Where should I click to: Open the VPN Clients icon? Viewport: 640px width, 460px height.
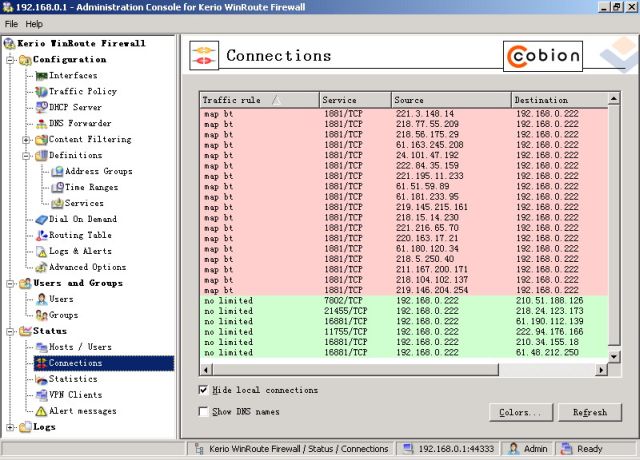[41, 395]
